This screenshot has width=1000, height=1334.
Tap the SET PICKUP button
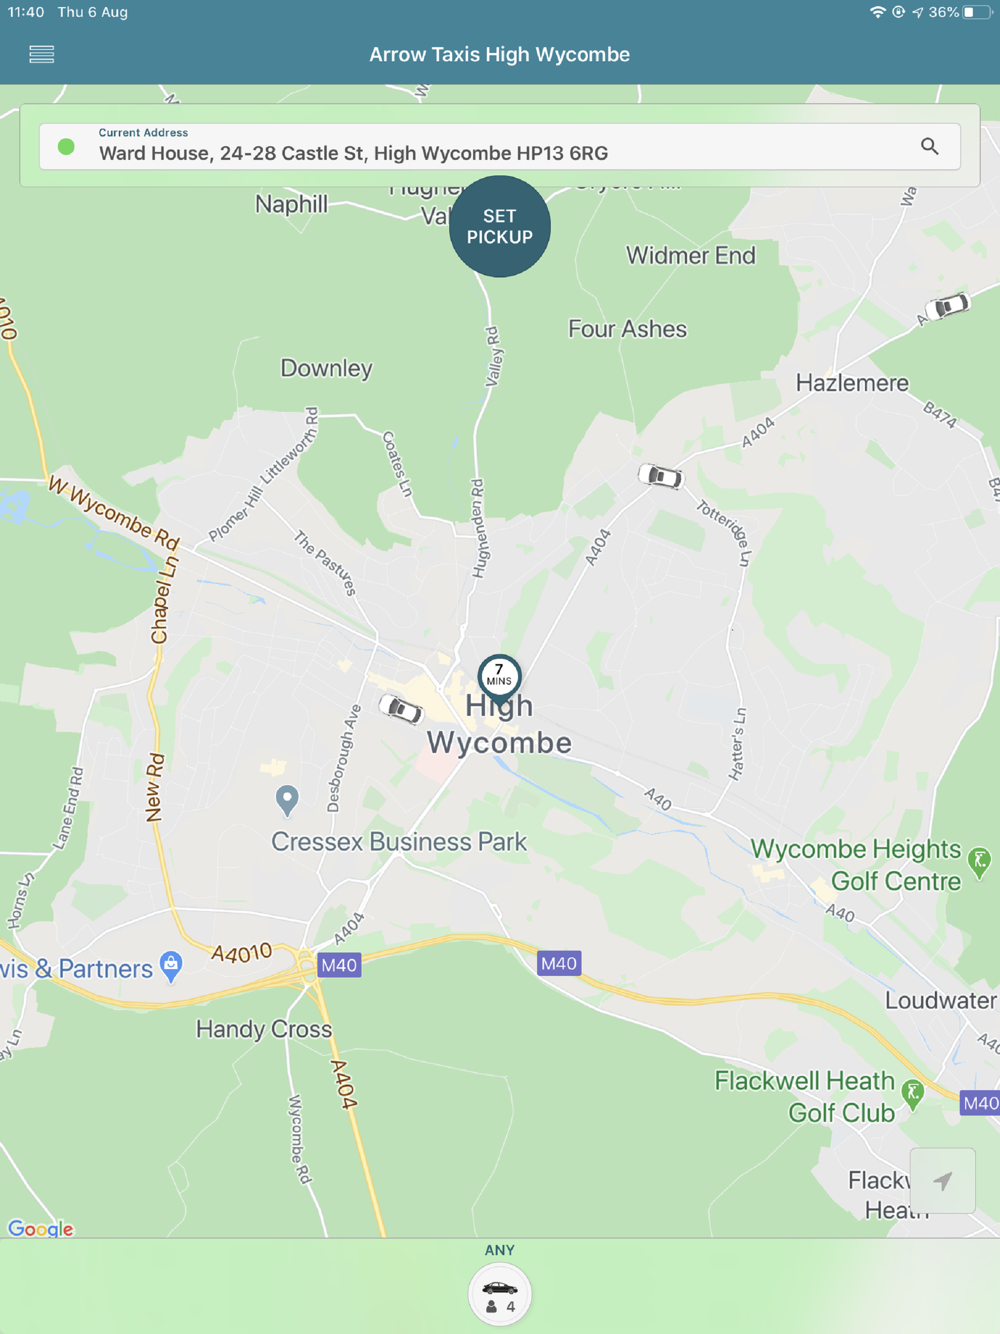point(500,226)
